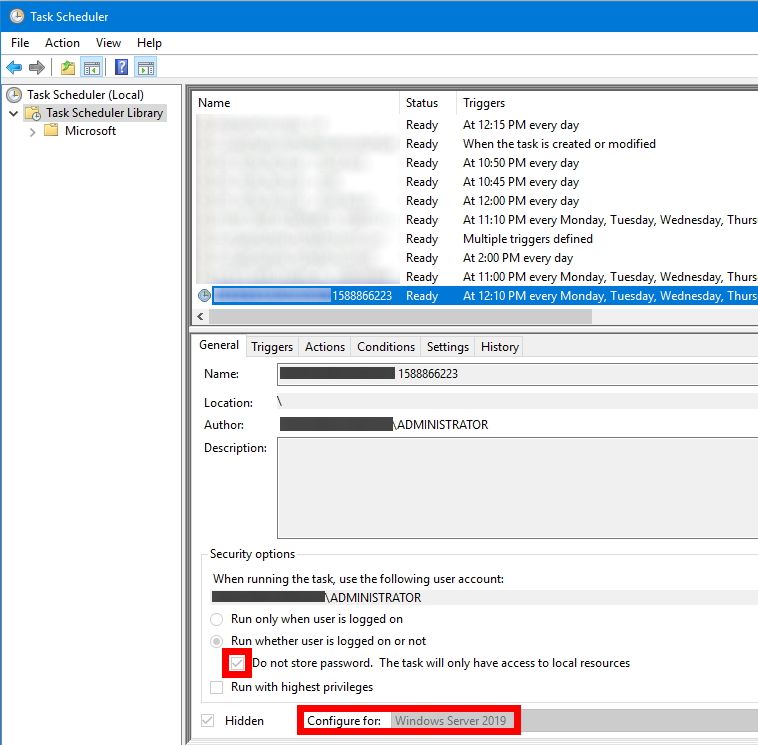Toggle Show/Hide Console Tree toolbar icon
Screen dimensions: 758x745
point(91,67)
